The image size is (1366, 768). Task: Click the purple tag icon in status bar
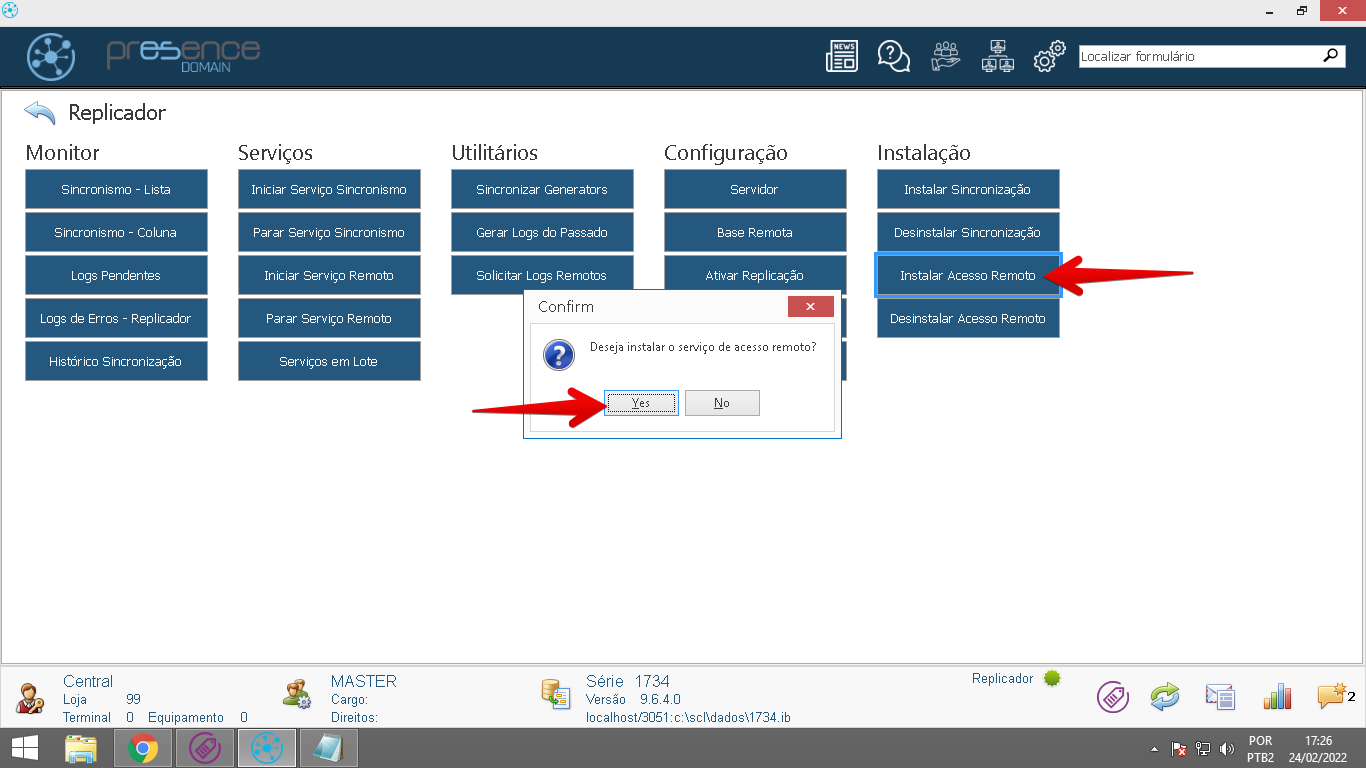1113,696
